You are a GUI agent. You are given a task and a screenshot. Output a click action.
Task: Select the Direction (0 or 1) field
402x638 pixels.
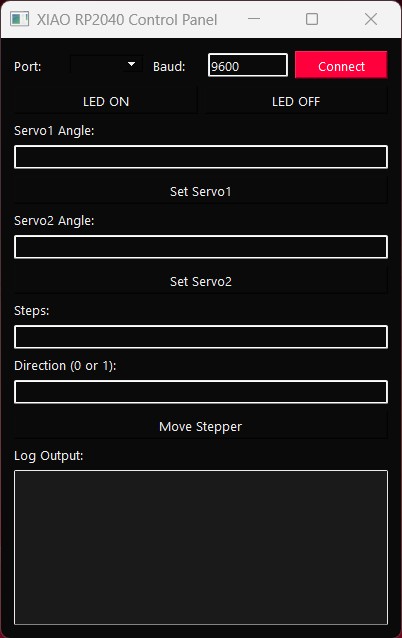tap(201, 392)
